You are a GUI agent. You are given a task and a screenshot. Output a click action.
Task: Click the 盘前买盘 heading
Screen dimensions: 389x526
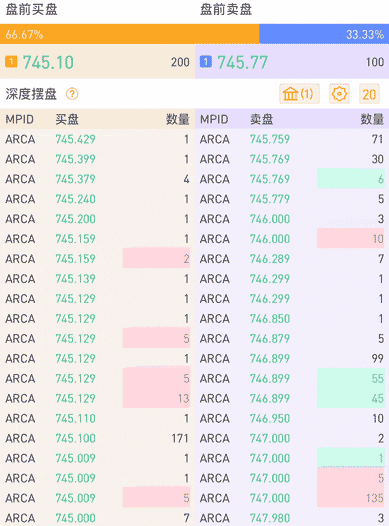click(x=32, y=9)
